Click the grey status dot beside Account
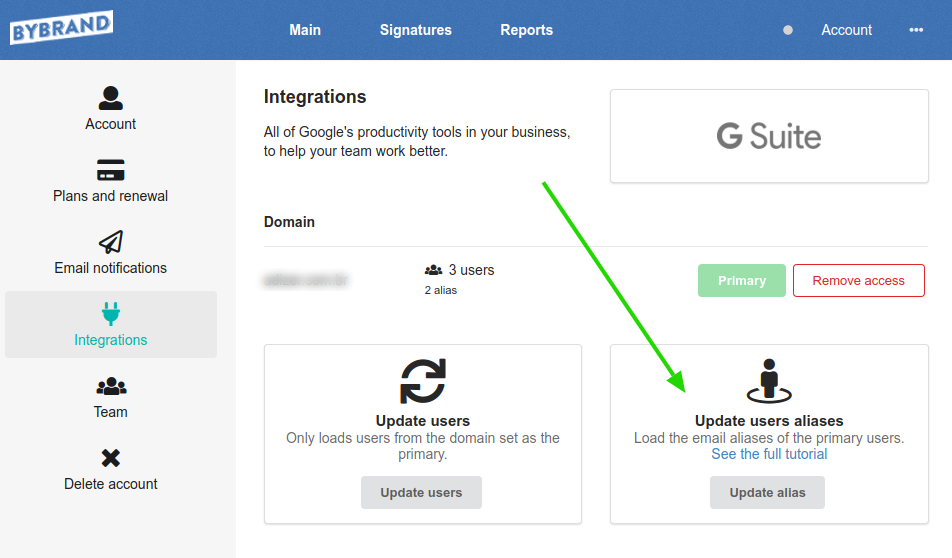This screenshot has width=952, height=558. coord(787,30)
